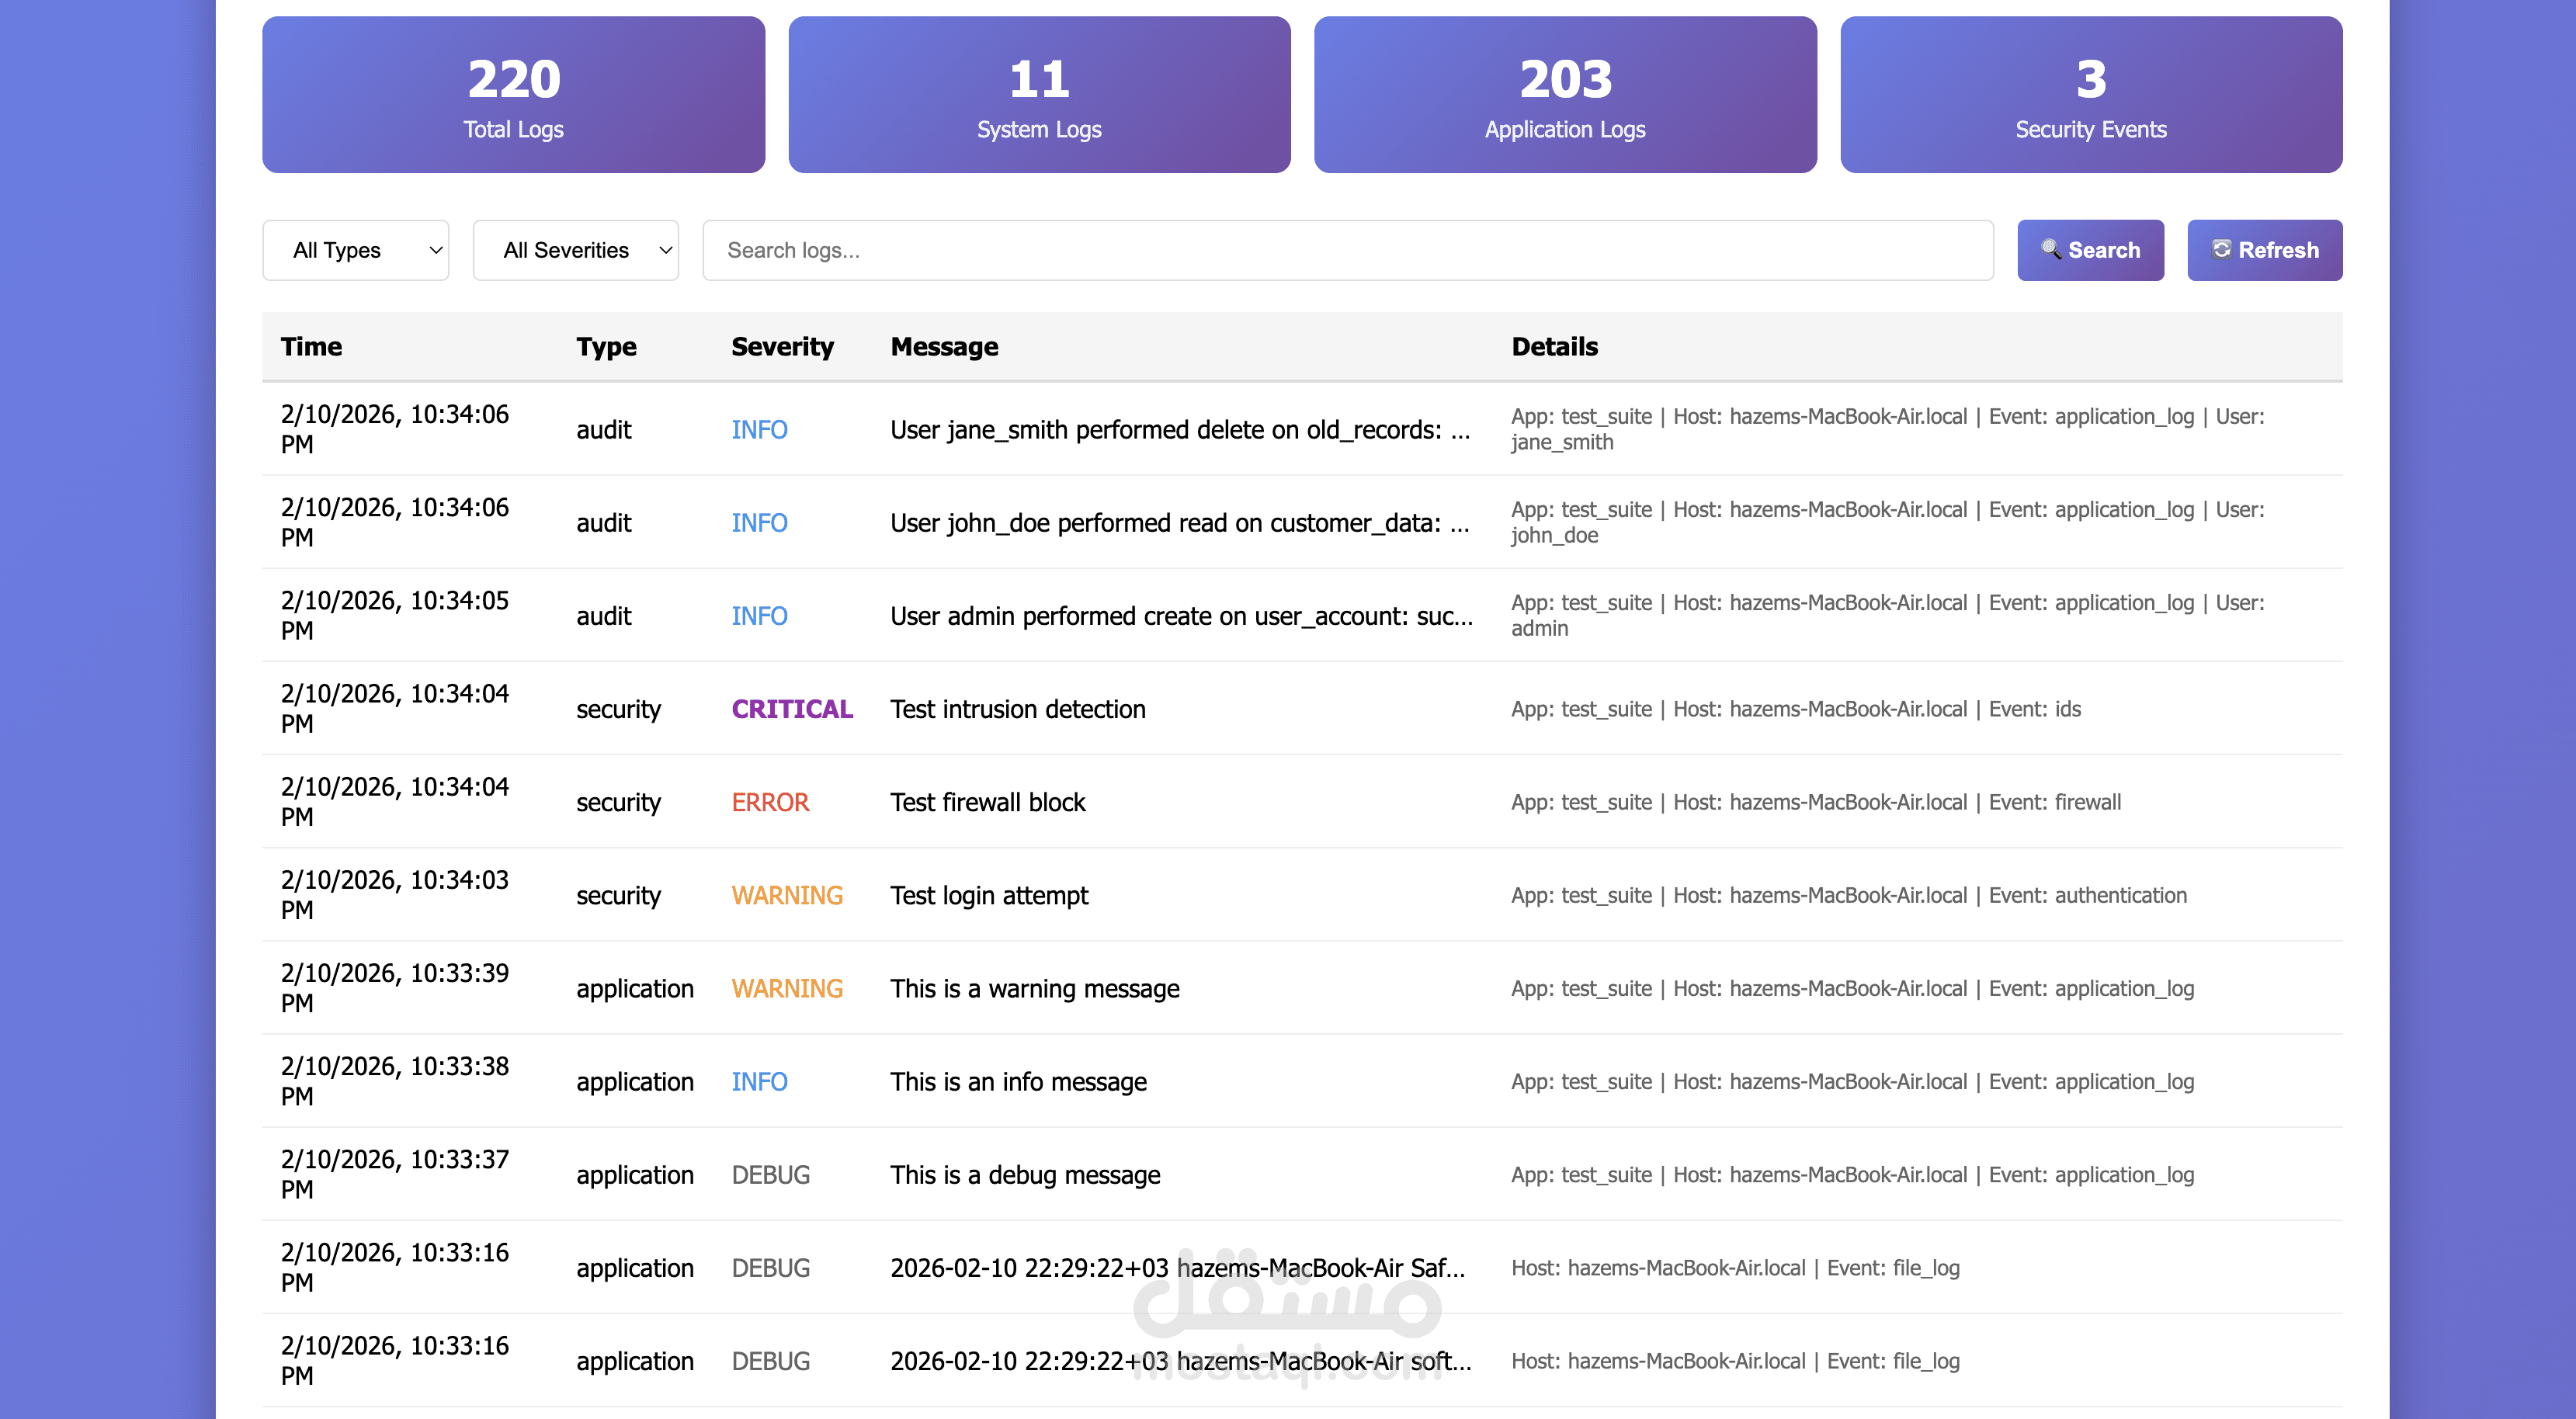Refresh the log list
2576x1419 pixels.
pos(2264,250)
